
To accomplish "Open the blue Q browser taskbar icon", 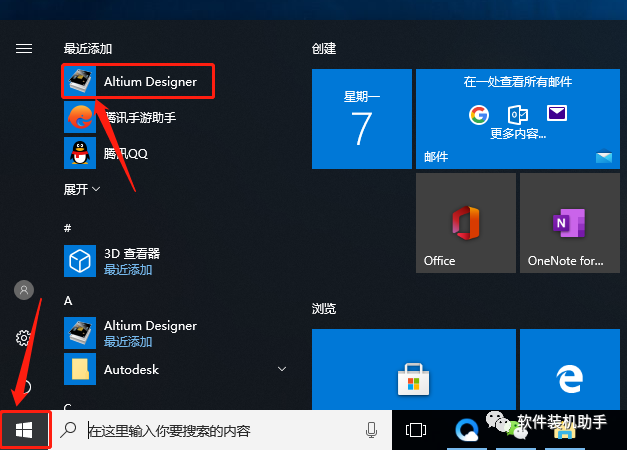I will click(x=467, y=430).
